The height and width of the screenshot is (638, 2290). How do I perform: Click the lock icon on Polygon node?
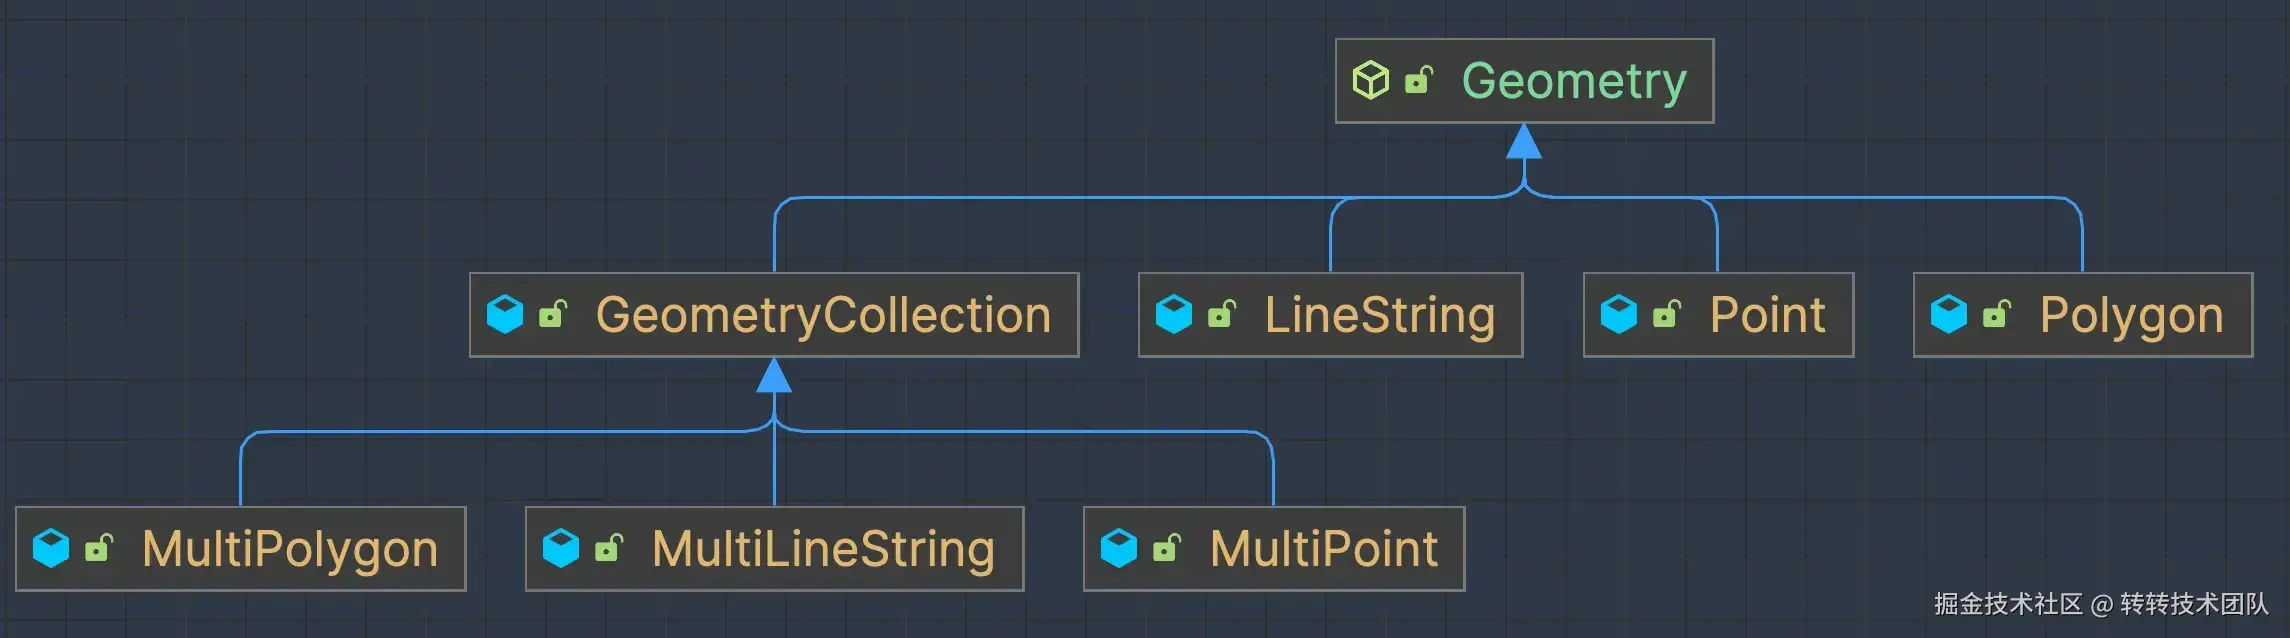click(1997, 314)
